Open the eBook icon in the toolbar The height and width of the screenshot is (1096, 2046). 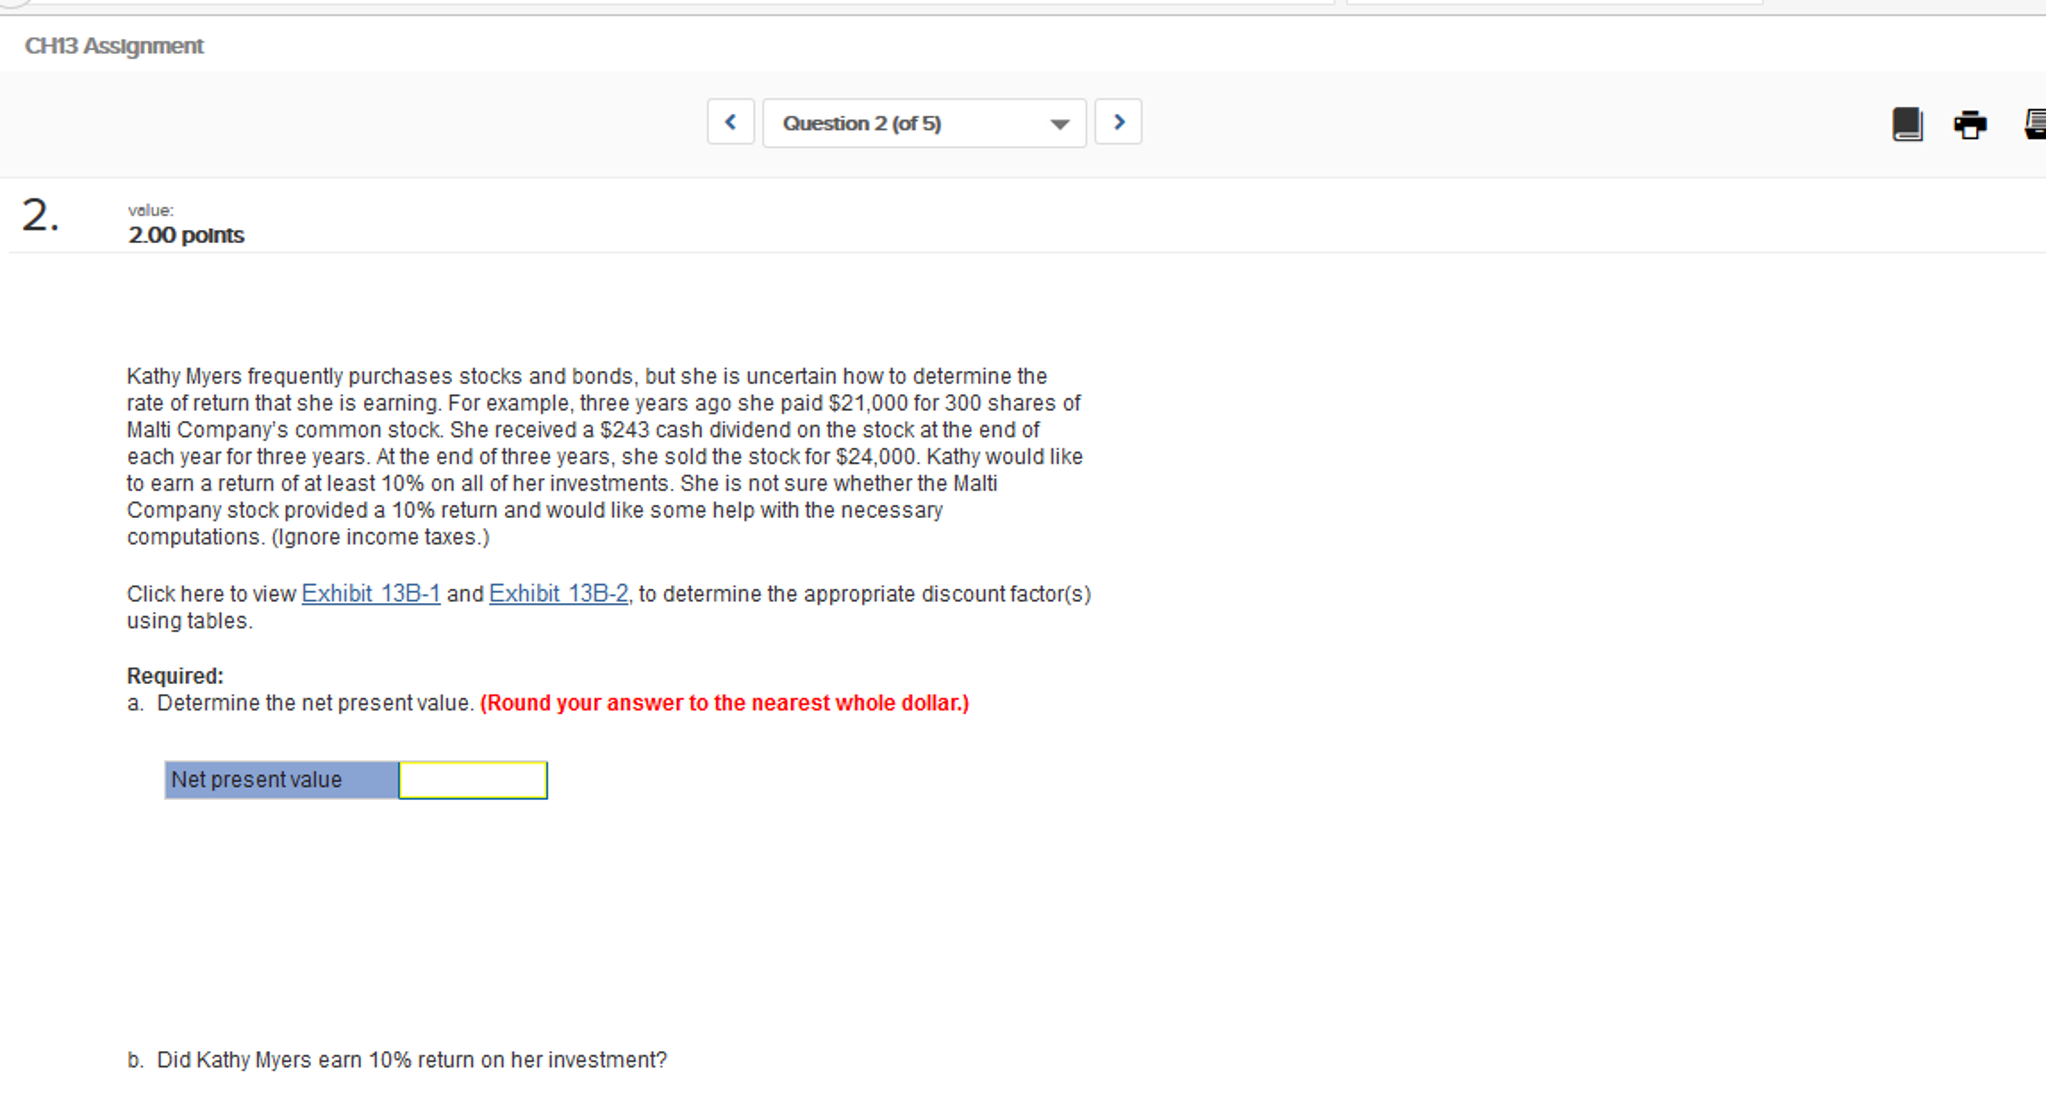click(1908, 124)
